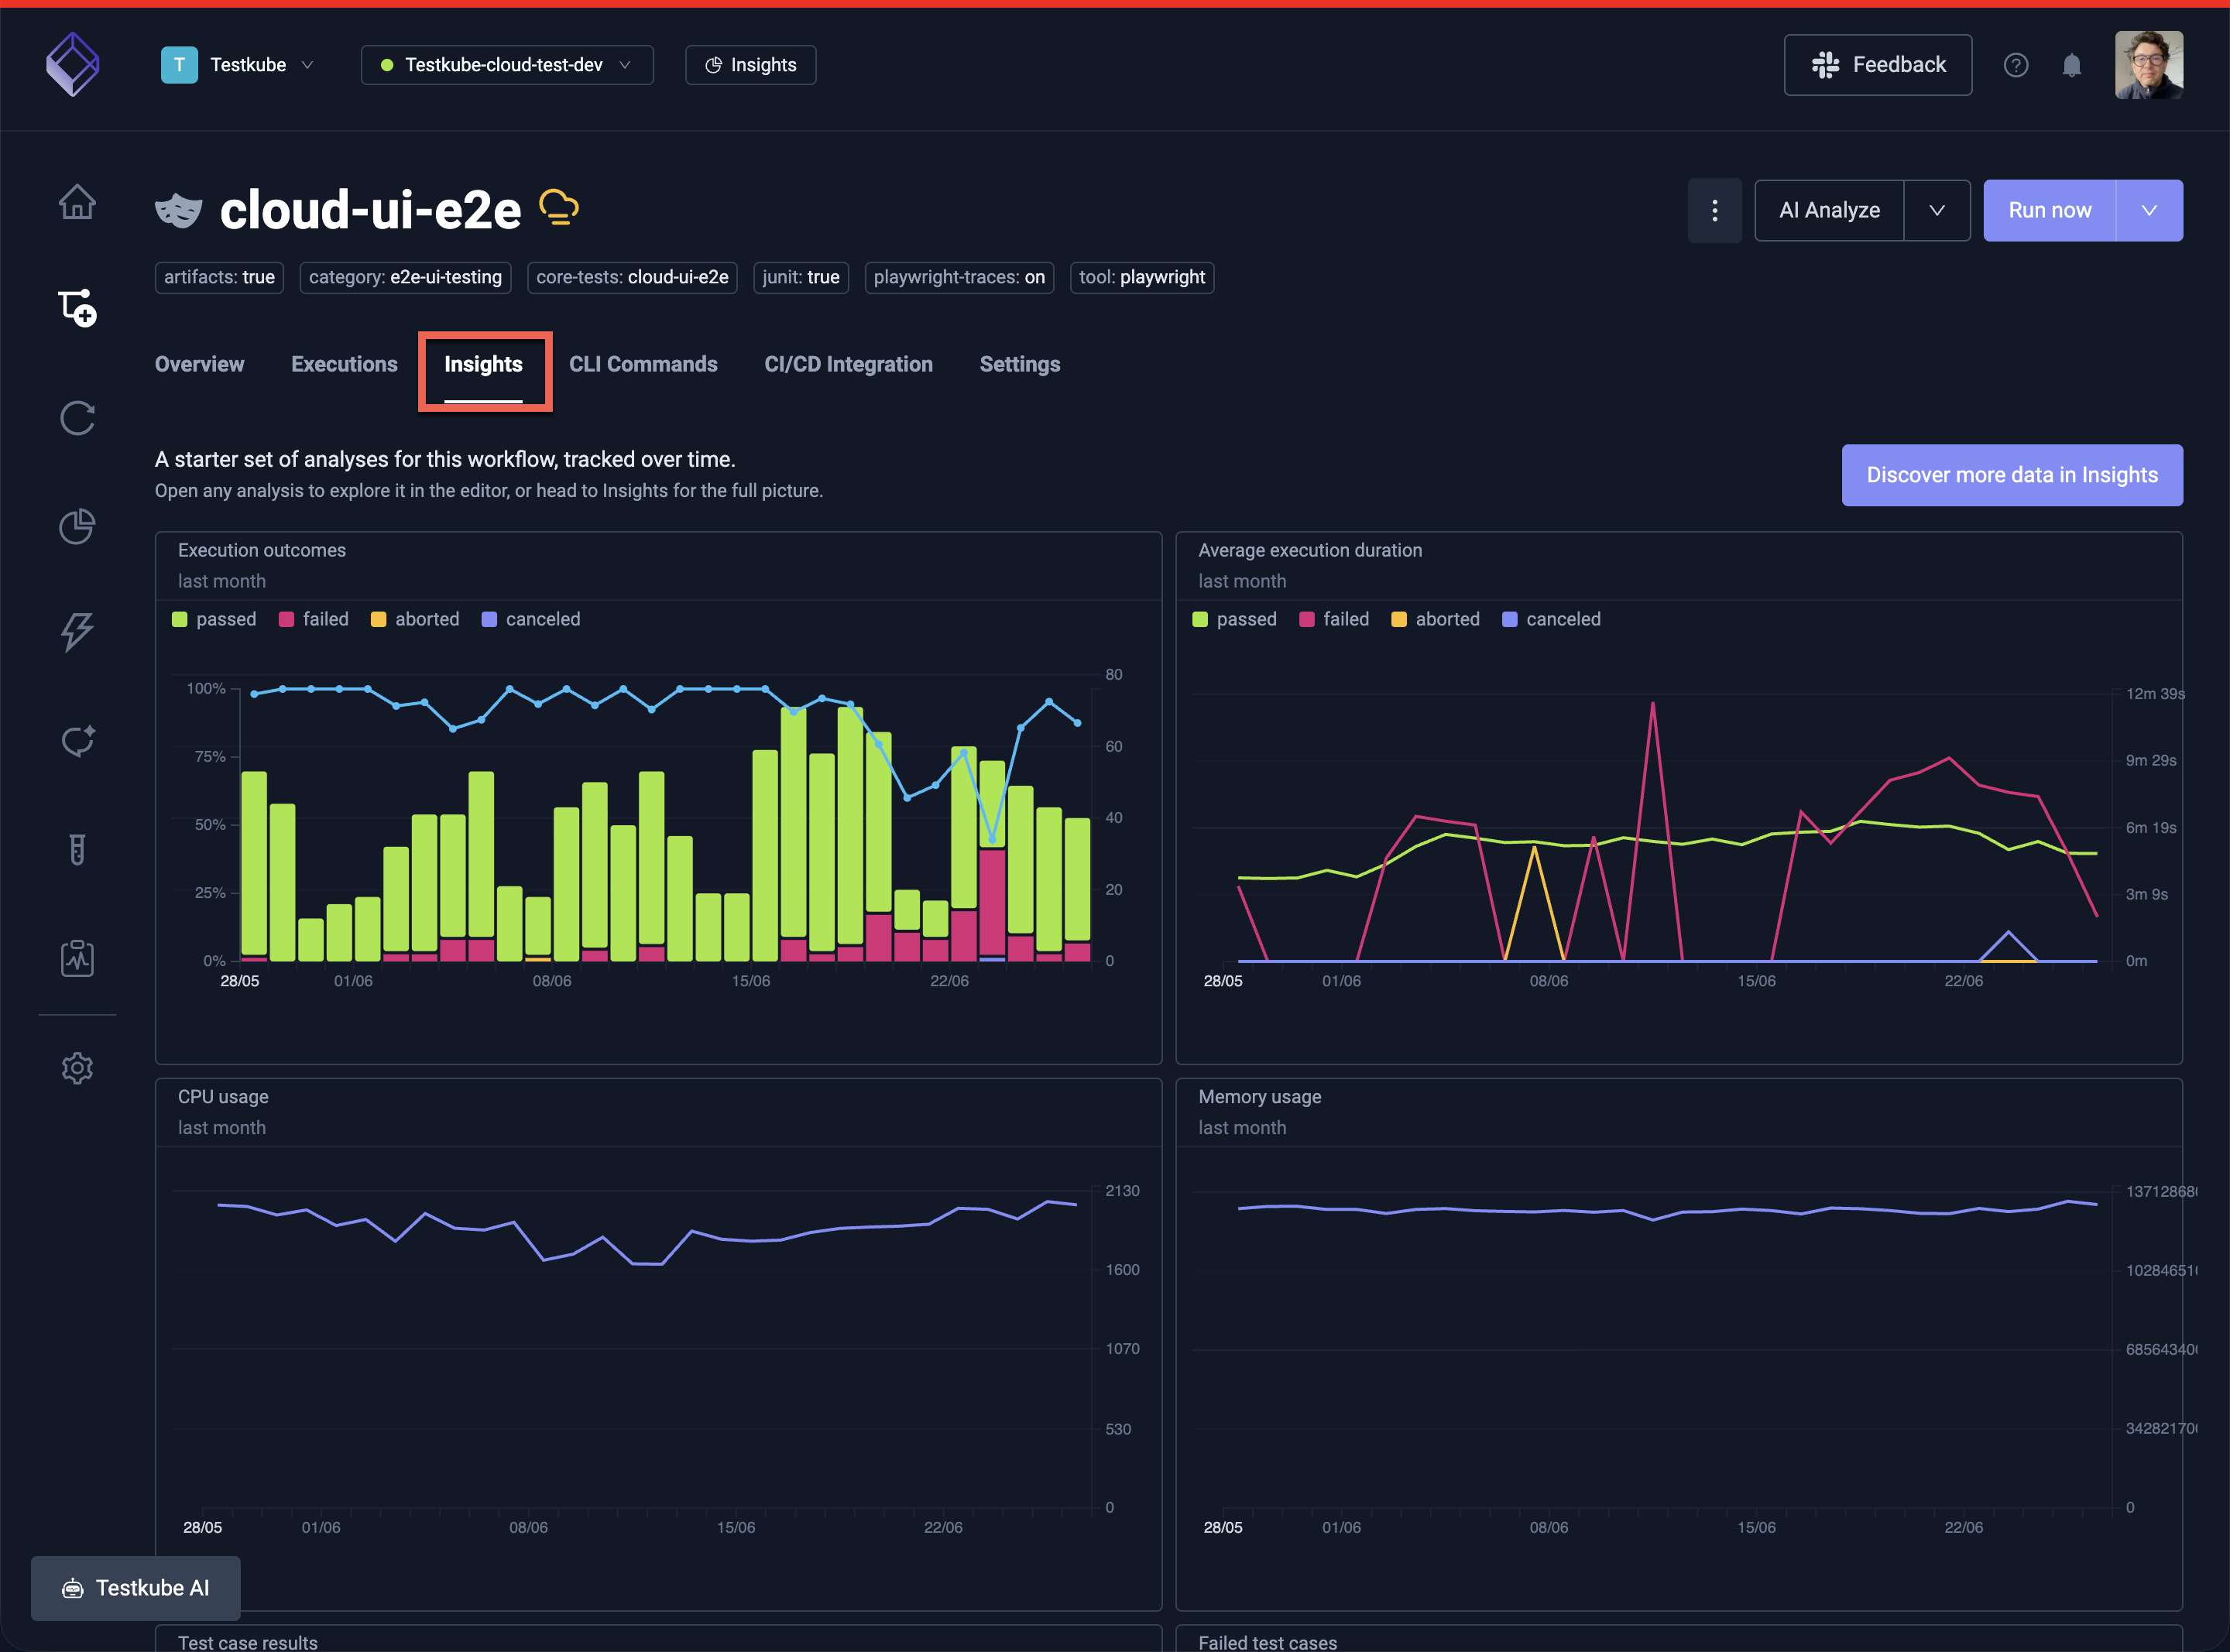Open the lightning bolt triggers sidebar icon
Viewport: 2230px width, 1652px height.
tap(77, 632)
